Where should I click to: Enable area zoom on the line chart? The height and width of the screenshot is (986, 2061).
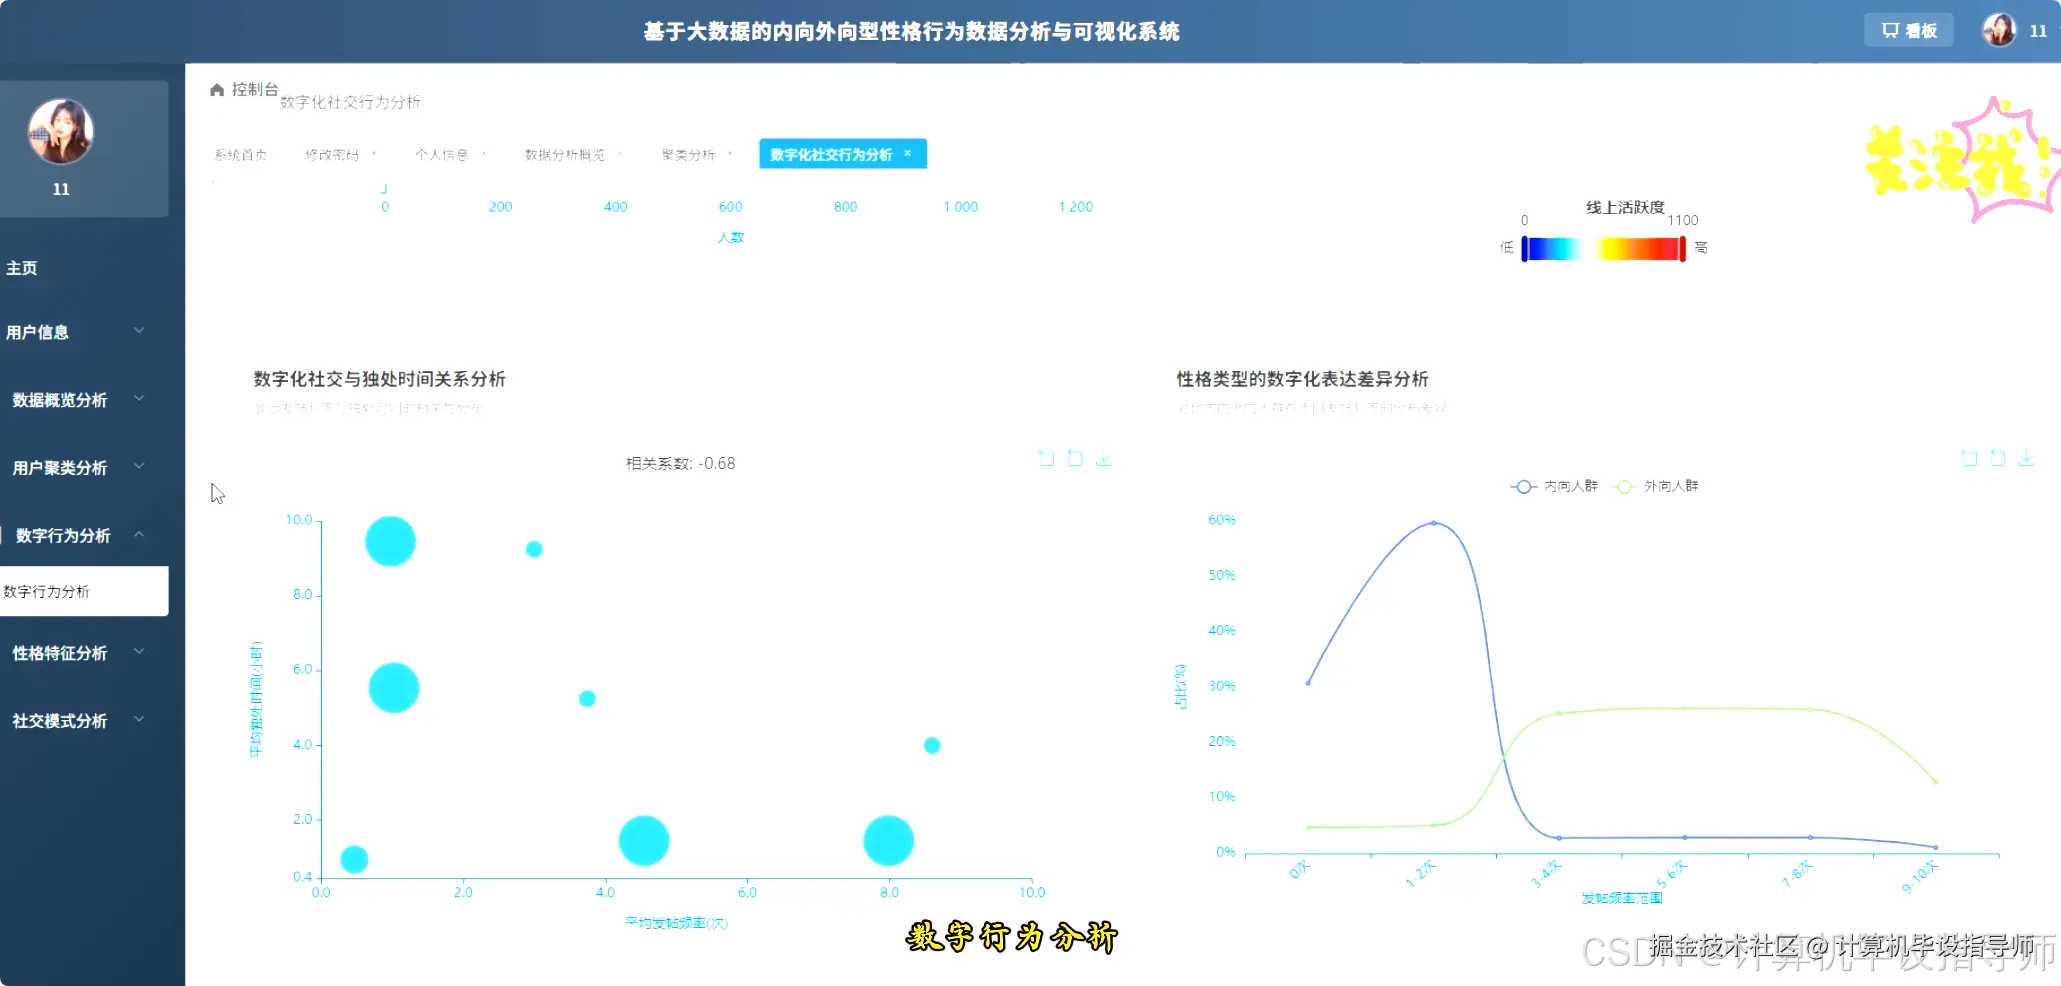pos(1969,458)
